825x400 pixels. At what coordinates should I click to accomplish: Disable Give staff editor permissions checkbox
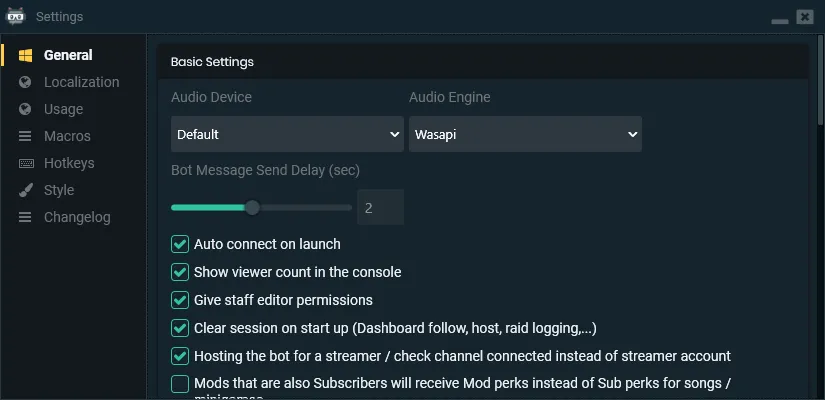click(180, 300)
